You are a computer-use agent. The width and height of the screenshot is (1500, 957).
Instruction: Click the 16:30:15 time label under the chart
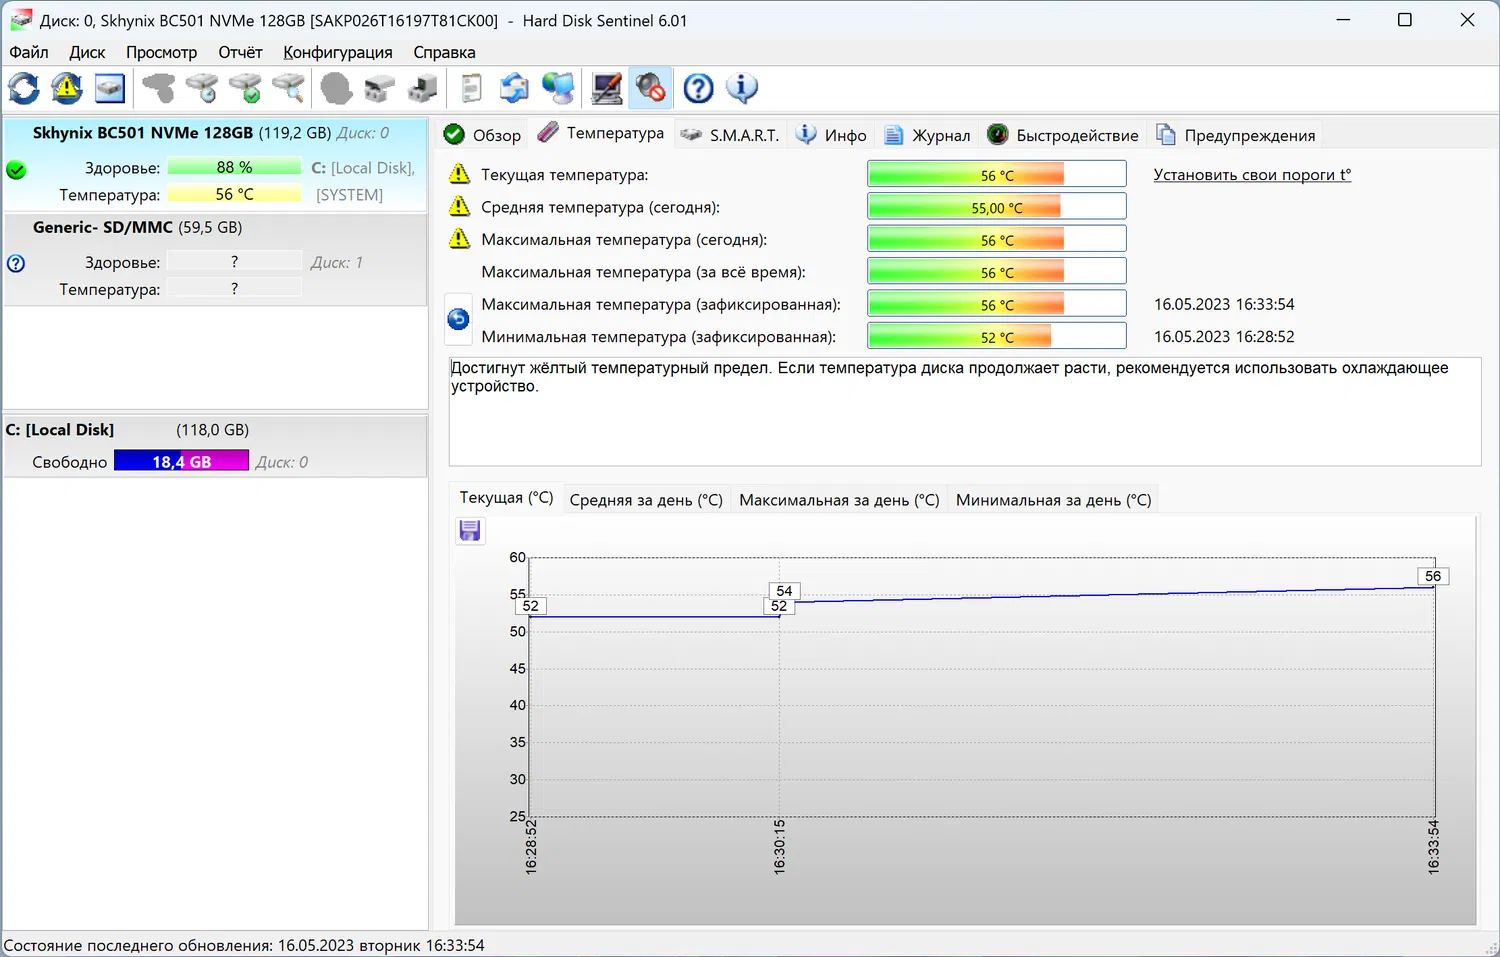click(x=780, y=847)
